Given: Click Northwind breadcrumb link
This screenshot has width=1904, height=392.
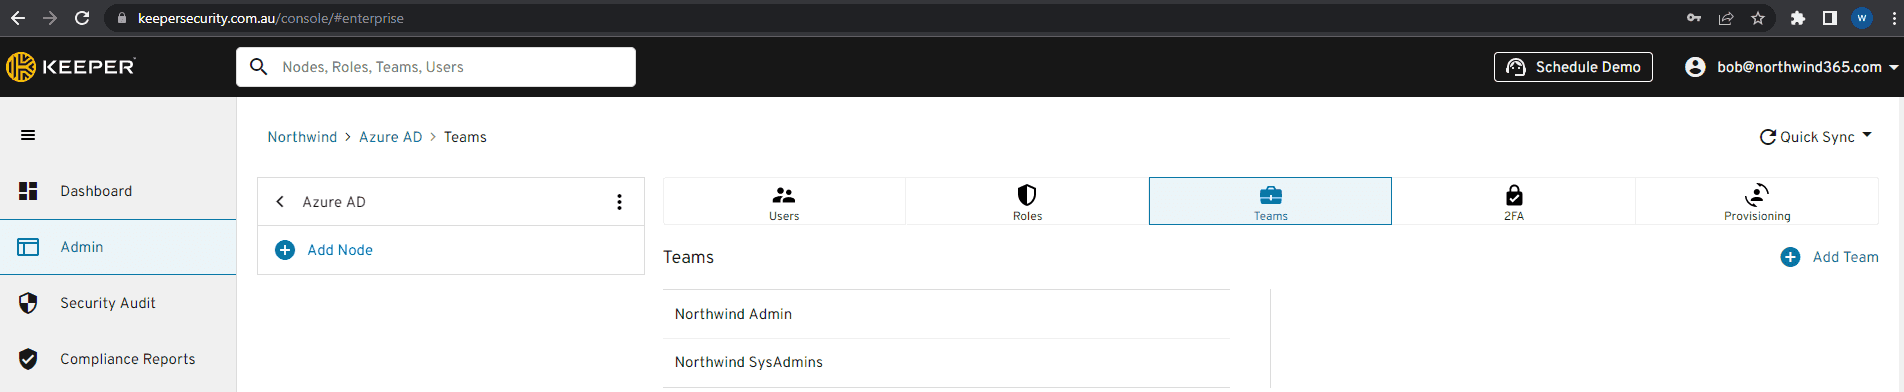Looking at the screenshot, I should point(302,137).
